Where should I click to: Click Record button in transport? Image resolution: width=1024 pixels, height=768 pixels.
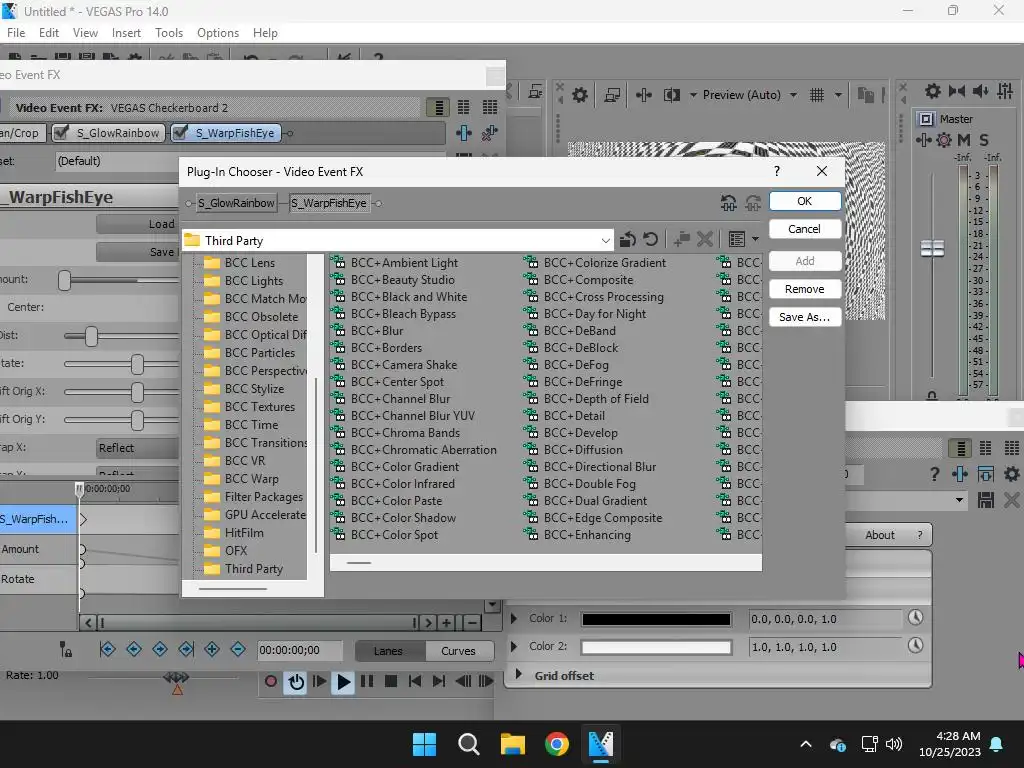coord(270,681)
